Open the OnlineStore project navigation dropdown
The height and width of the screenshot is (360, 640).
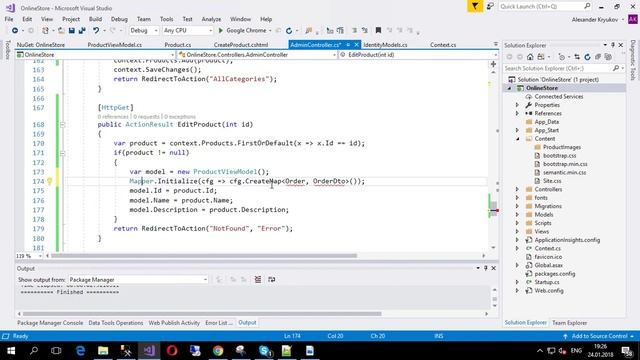point(95,55)
